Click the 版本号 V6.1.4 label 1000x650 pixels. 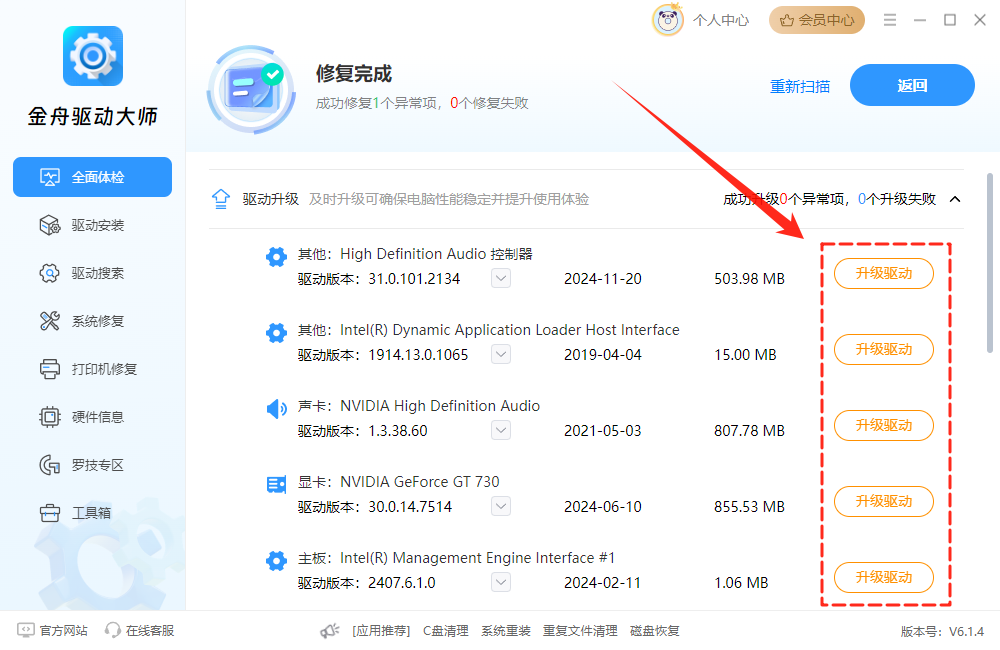pos(942,632)
